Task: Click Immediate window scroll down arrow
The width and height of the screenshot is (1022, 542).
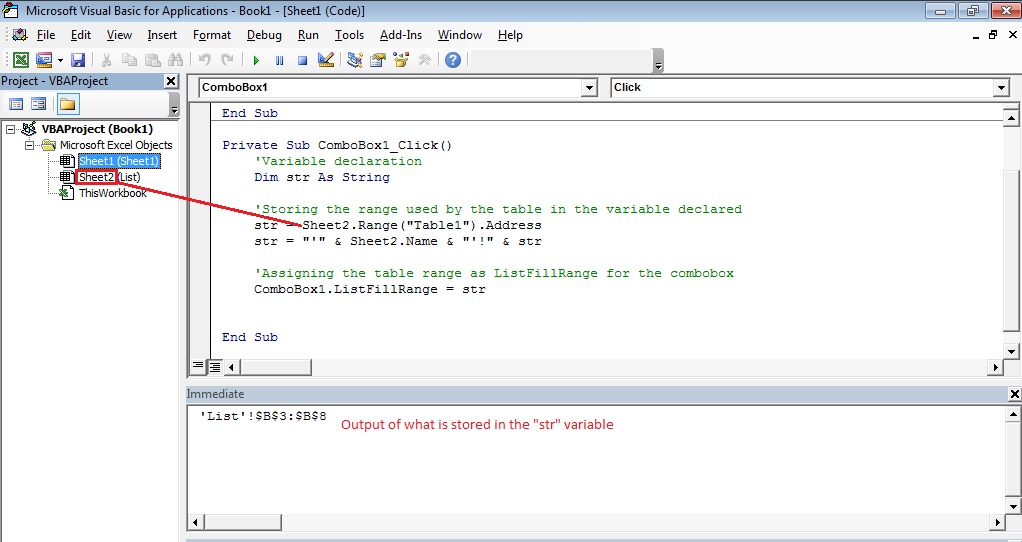Action: [x=1014, y=506]
